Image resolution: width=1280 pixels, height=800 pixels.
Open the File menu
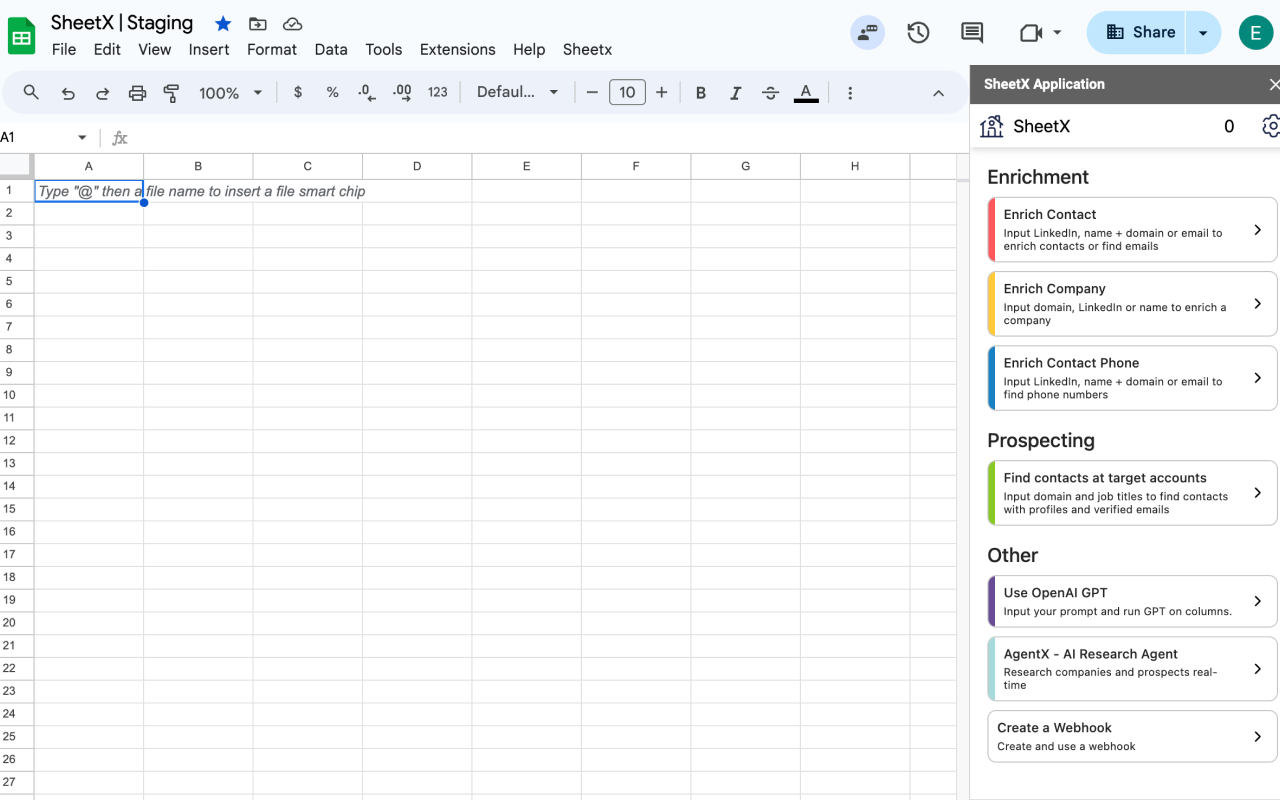tap(64, 49)
